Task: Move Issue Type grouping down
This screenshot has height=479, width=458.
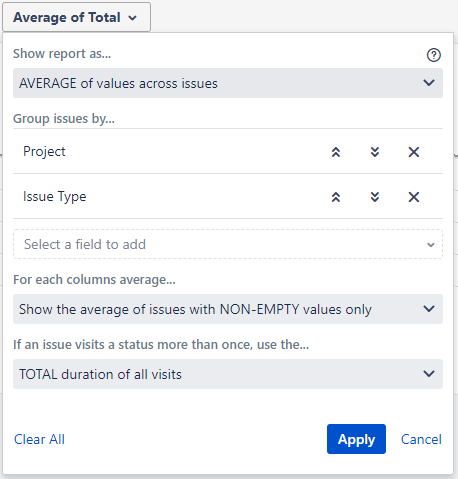Action: click(375, 197)
